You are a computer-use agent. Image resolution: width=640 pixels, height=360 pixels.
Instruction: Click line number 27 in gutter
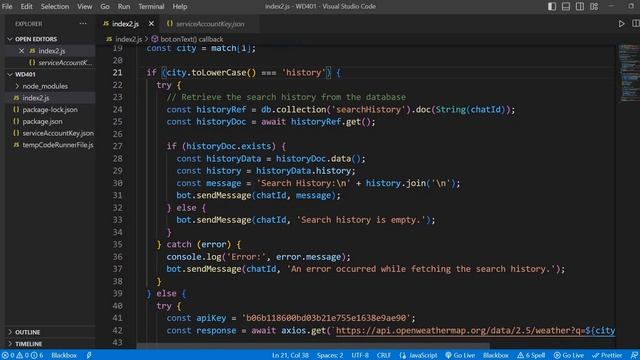coord(118,146)
